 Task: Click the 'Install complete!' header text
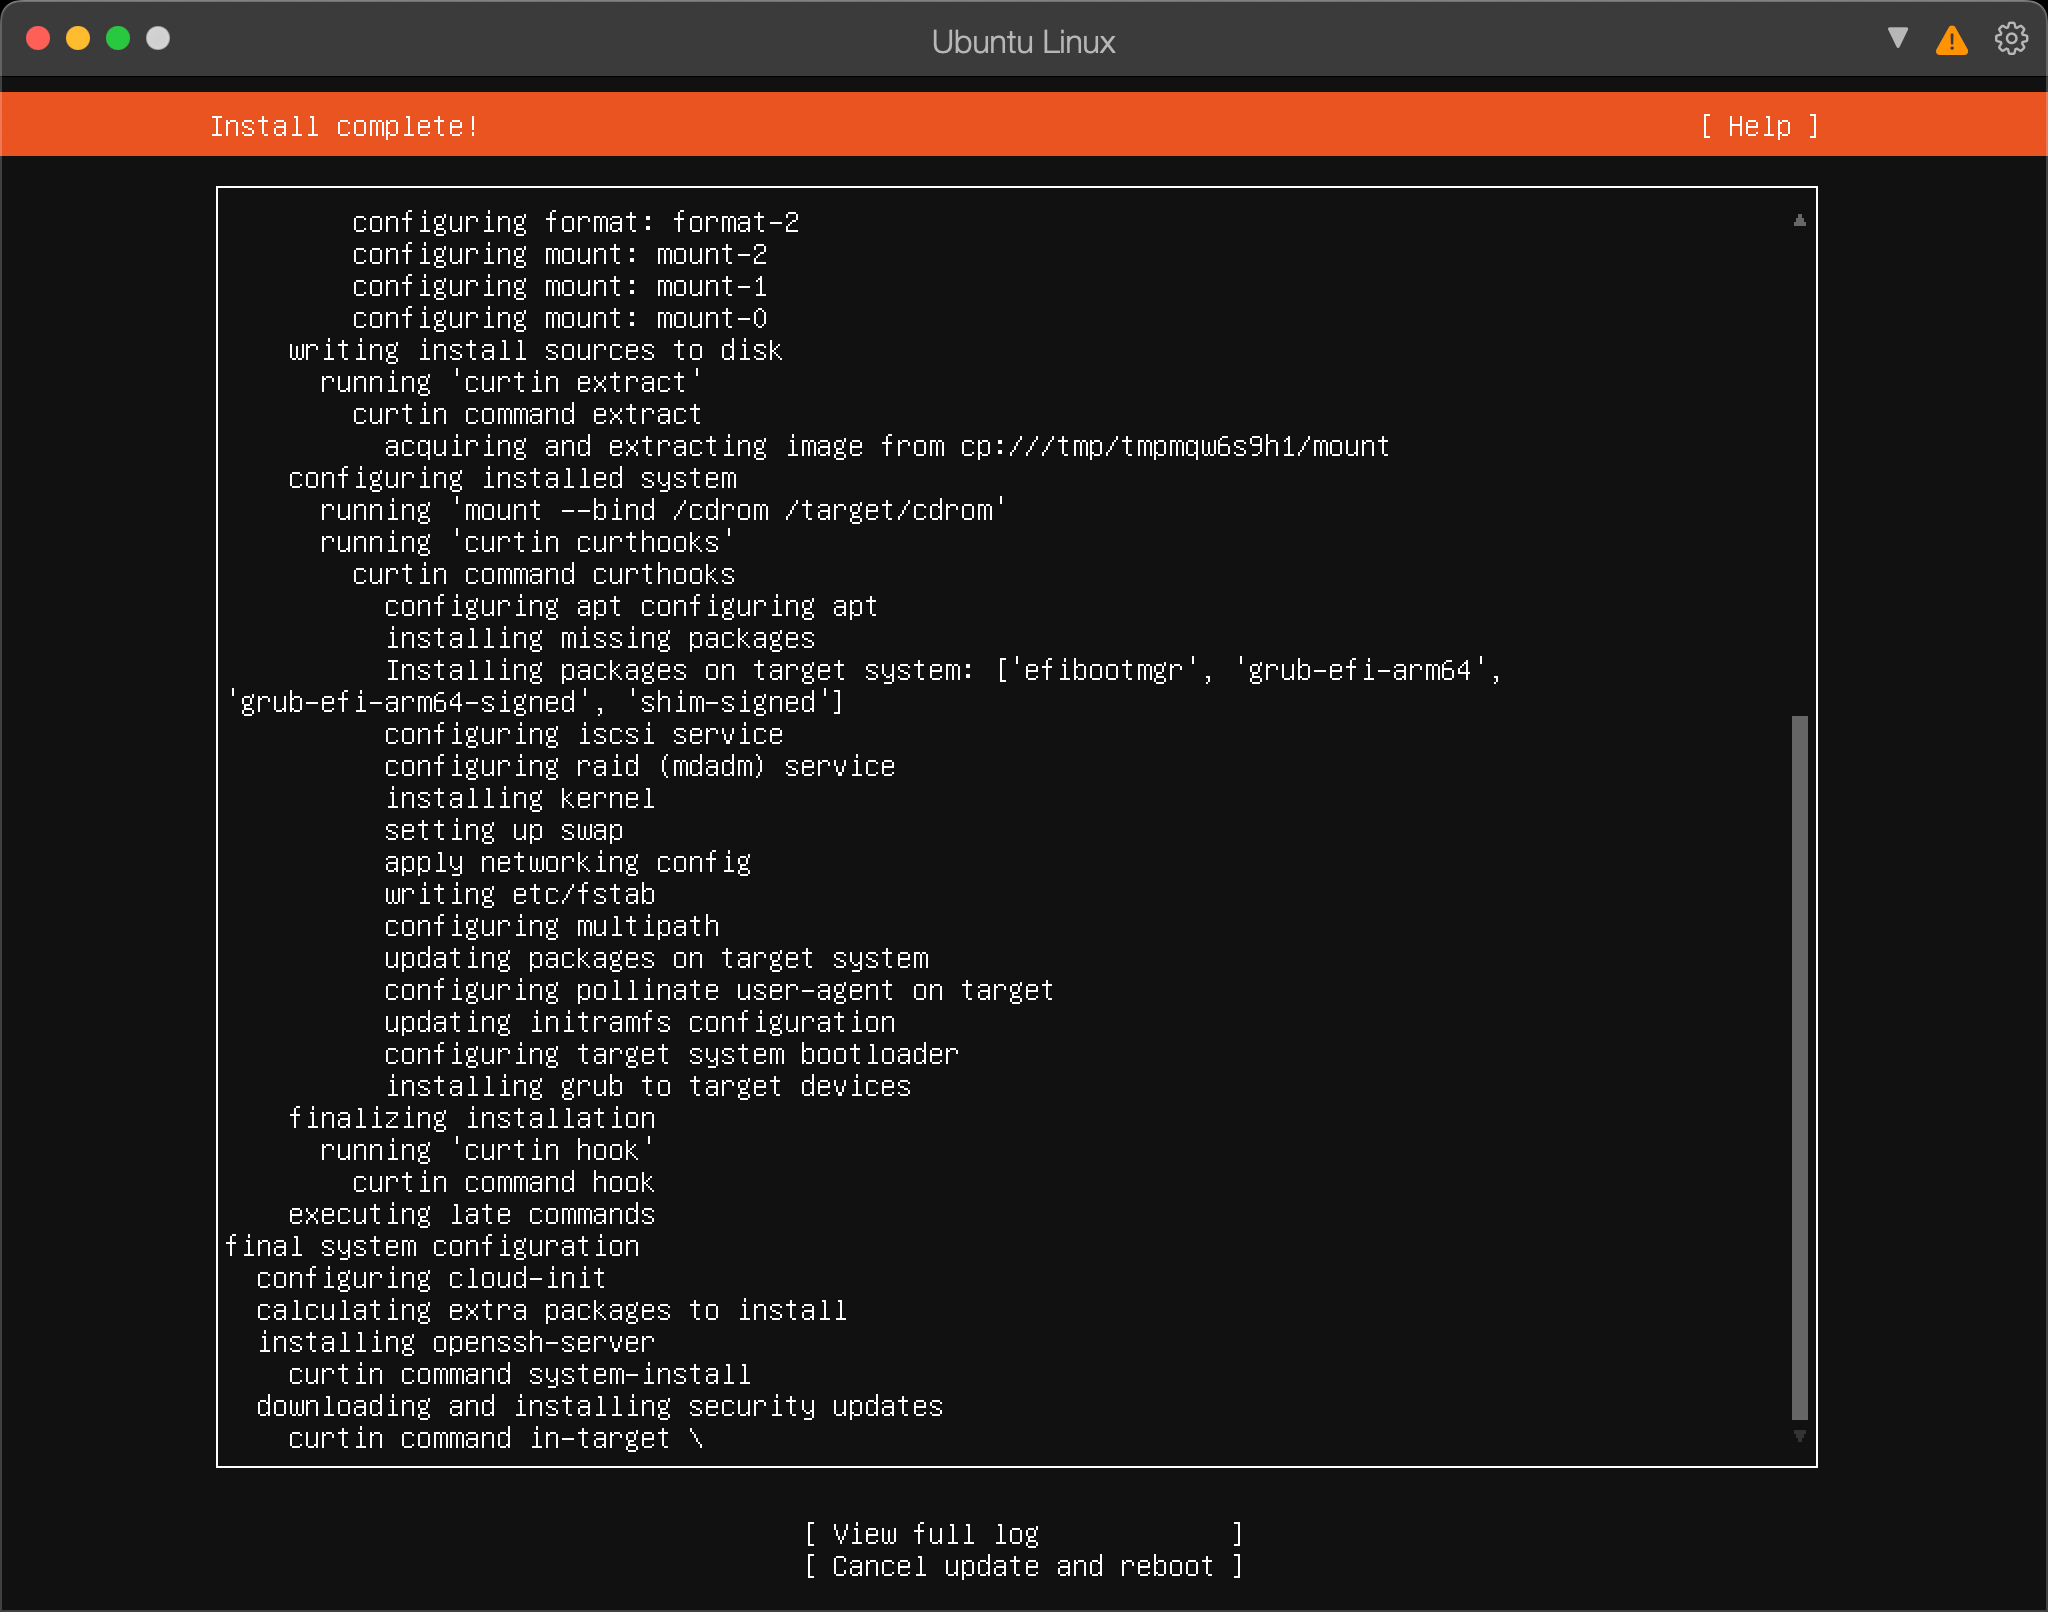pos(344,126)
